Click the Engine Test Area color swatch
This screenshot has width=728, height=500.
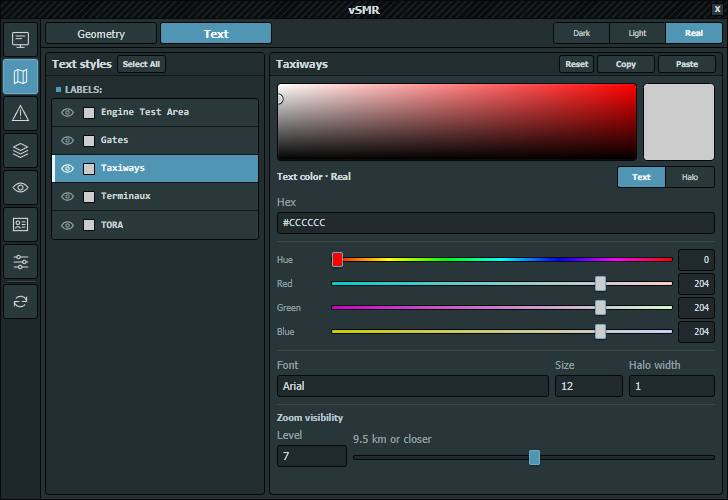(89, 112)
